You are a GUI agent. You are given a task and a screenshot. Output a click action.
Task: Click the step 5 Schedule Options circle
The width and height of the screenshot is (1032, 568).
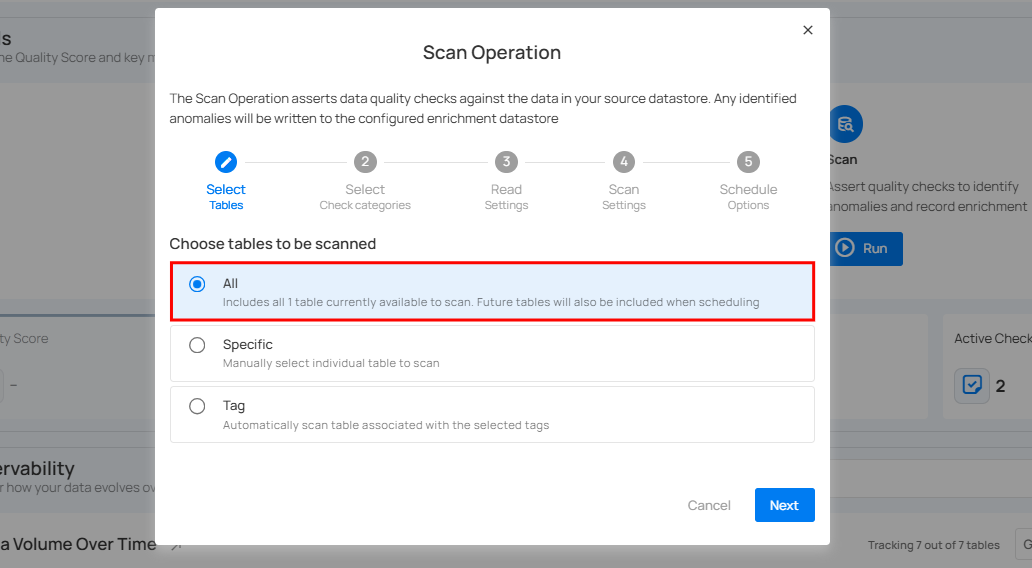tap(748, 162)
